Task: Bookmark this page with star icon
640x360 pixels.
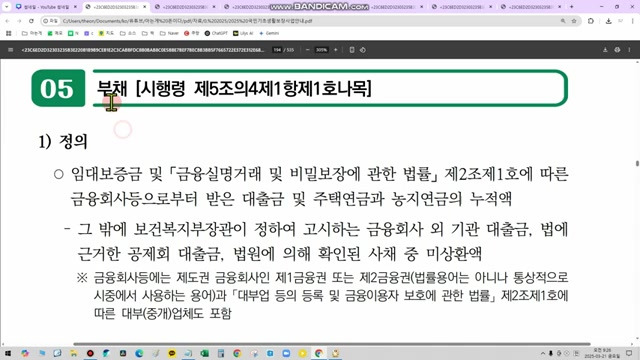Action: point(574,21)
